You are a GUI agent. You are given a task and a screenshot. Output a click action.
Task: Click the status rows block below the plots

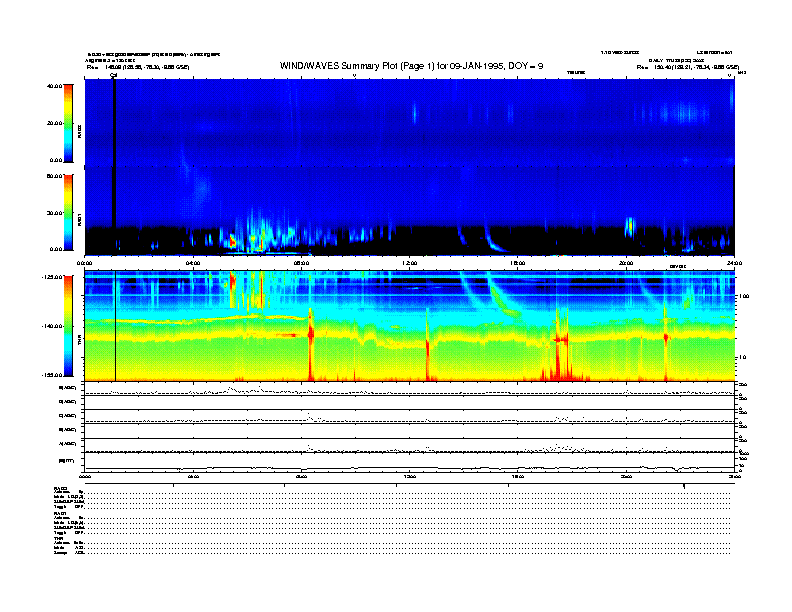[x=392, y=521]
